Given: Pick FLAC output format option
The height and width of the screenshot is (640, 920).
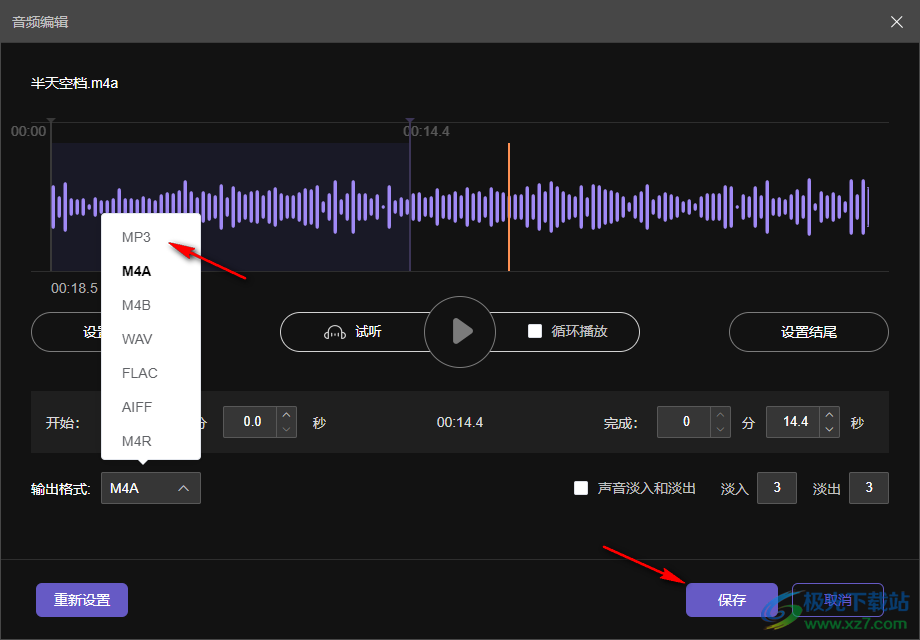Looking at the screenshot, I should click(x=140, y=373).
